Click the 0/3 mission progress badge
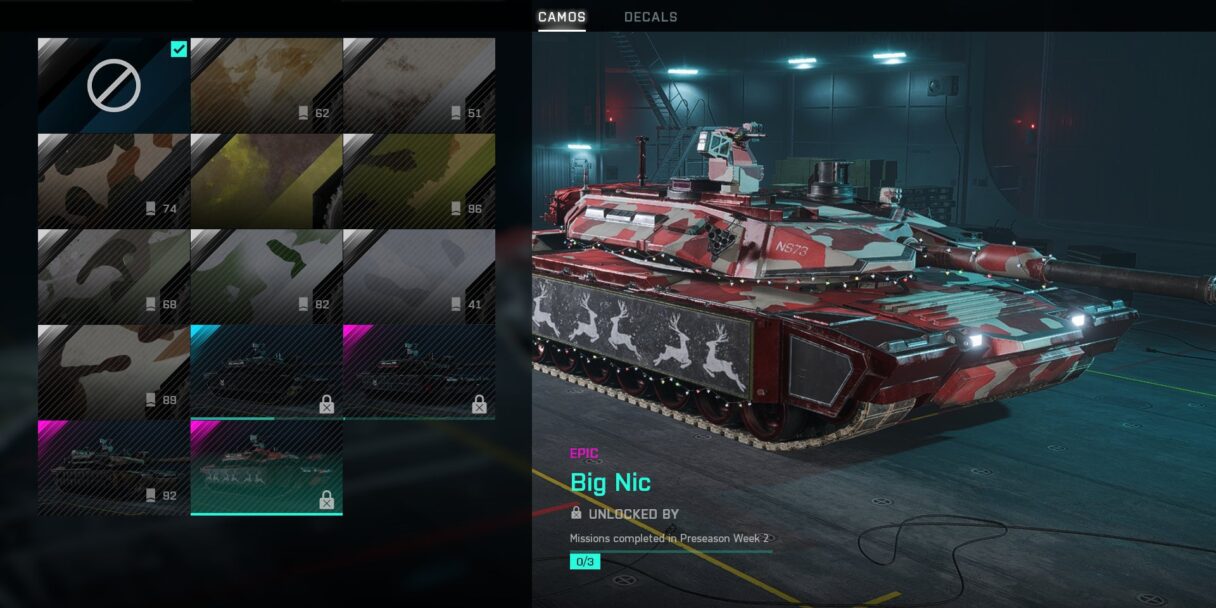Viewport: 1216px width, 608px height. tap(585, 562)
